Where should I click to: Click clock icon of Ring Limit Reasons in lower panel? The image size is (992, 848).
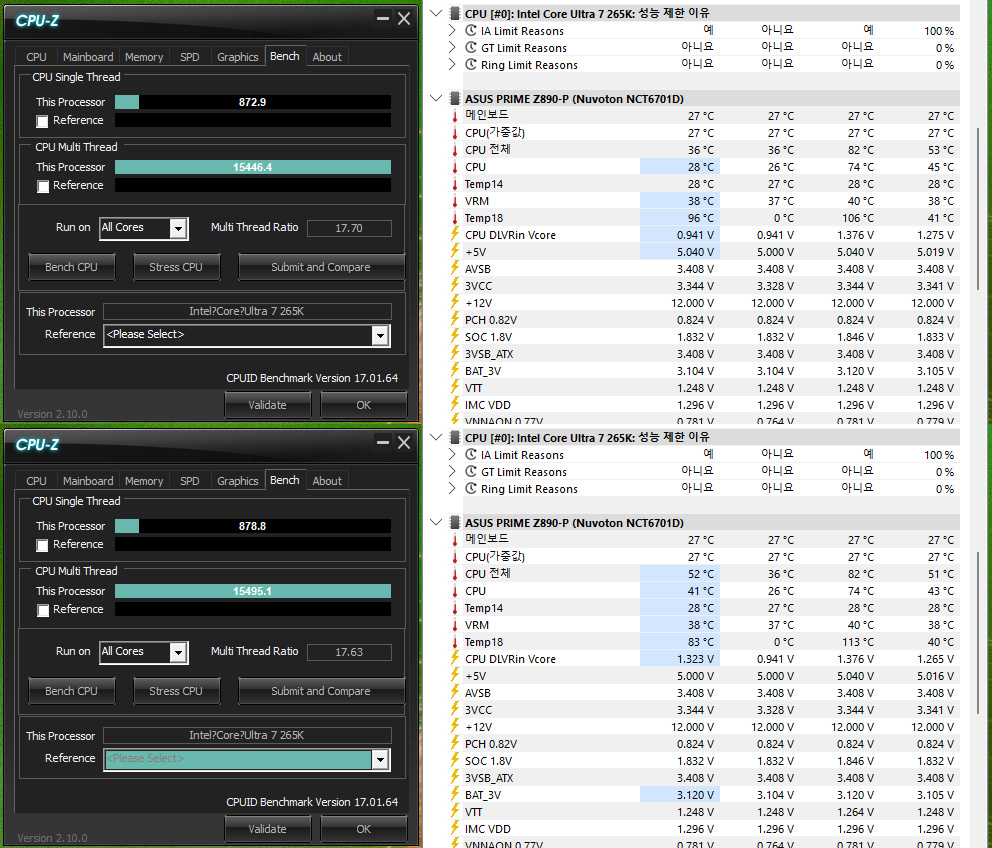(x=471, y=489)
